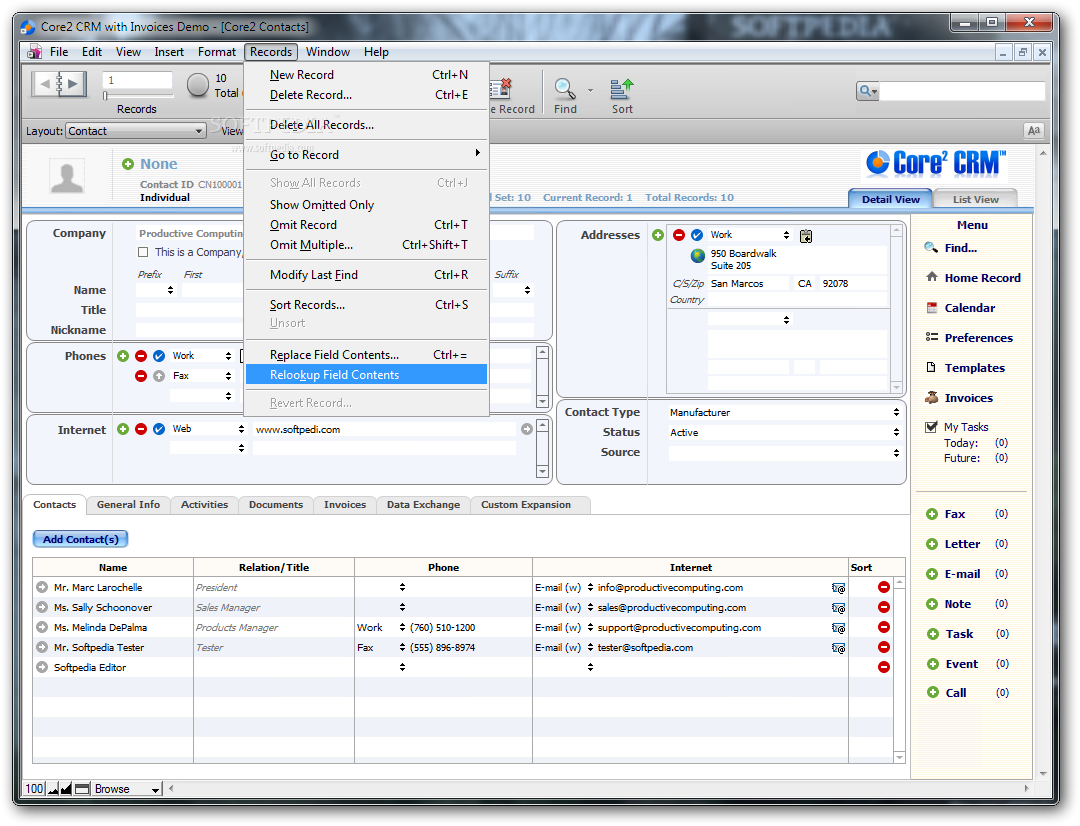Screen dimensions: 1080x826
Task: Click the record slider under record number
Action: 138,96
